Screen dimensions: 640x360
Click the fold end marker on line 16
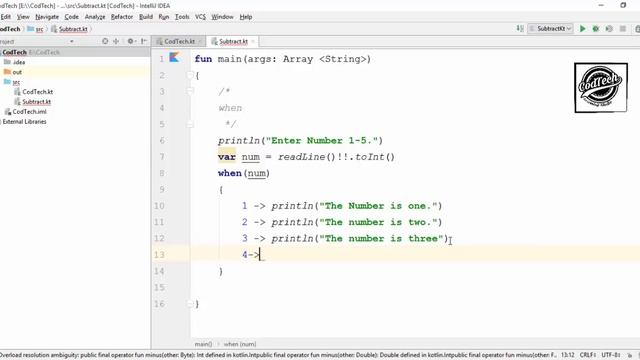click(190, 304)
